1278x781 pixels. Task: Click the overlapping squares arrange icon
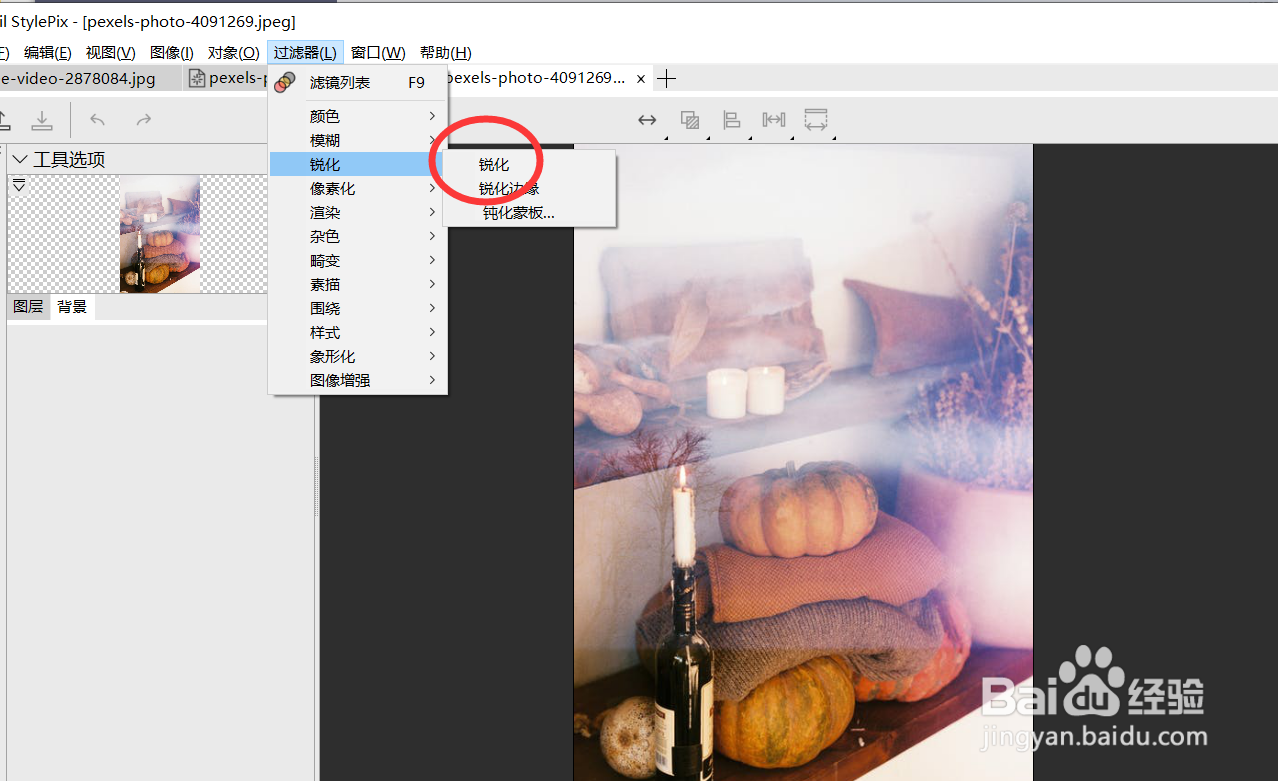(690, 120)
